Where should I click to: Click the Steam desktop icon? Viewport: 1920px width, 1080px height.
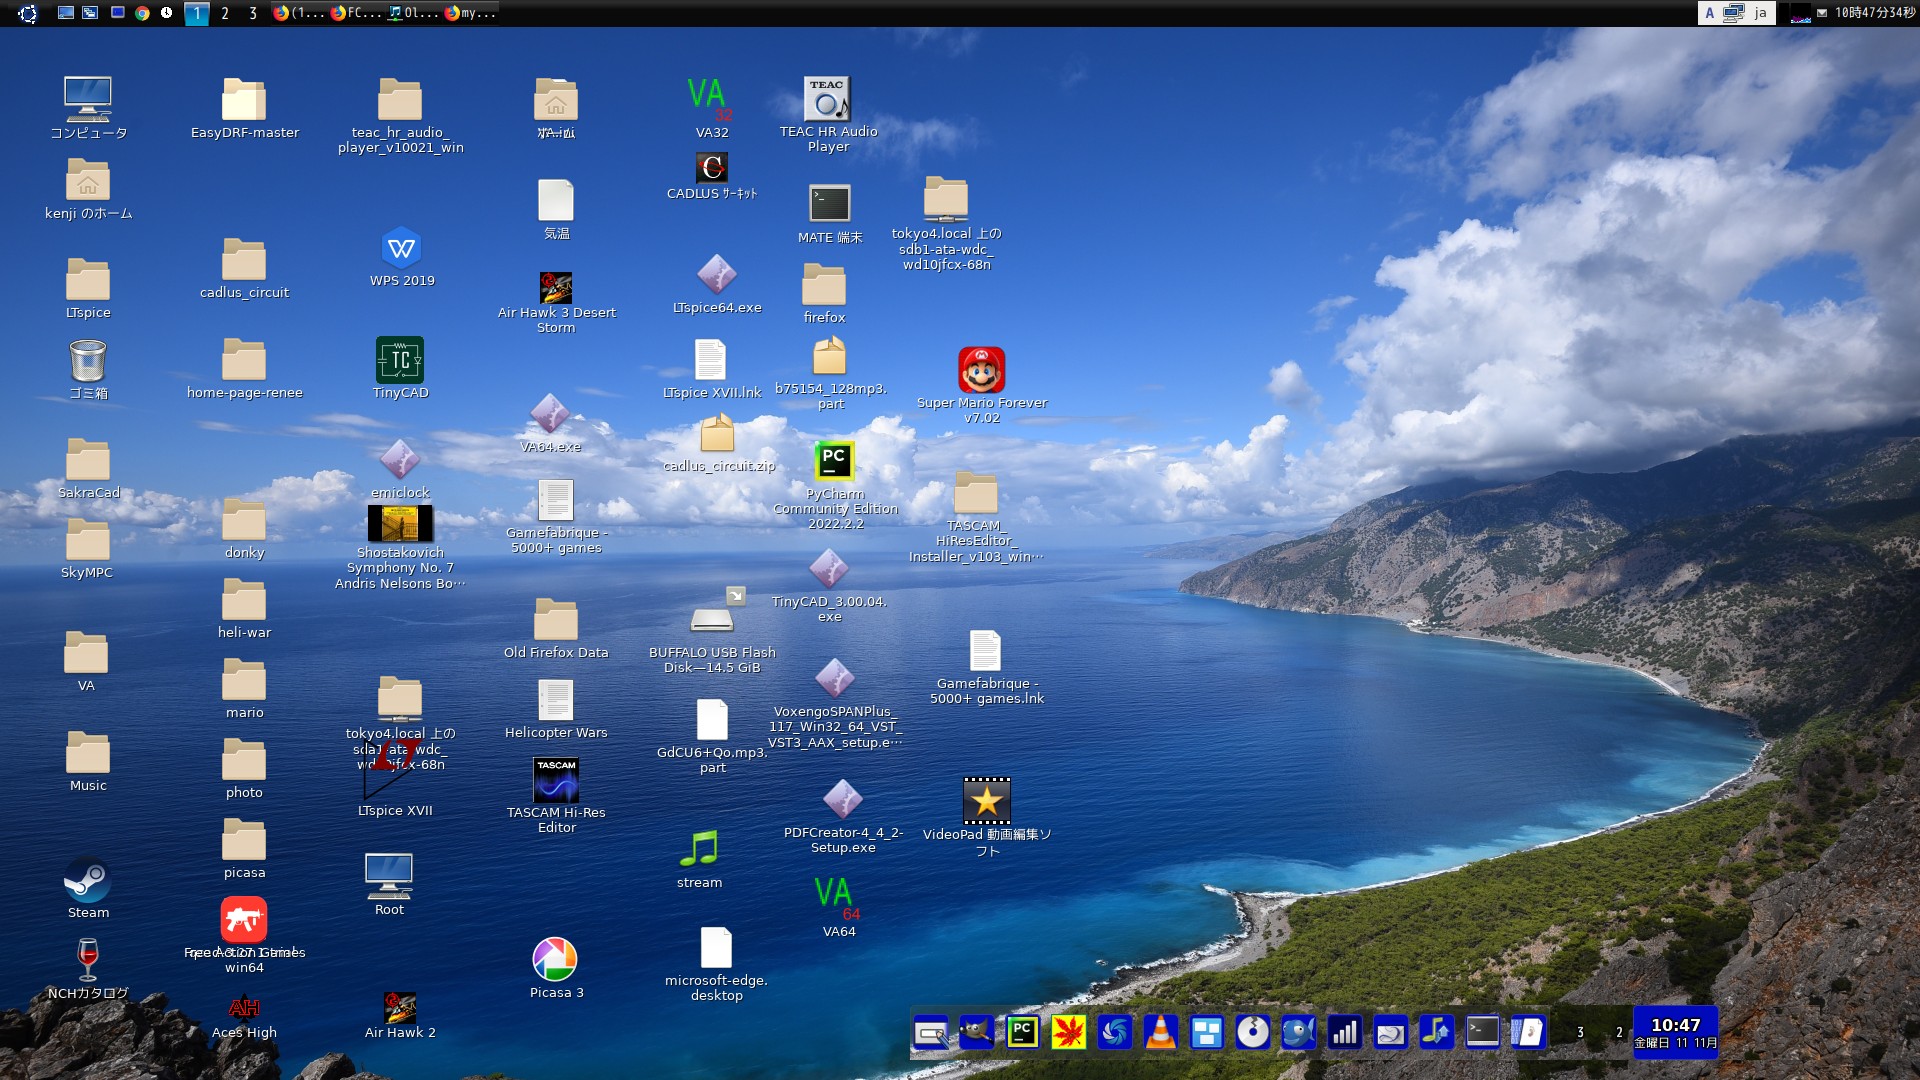(x=88, y=882)
